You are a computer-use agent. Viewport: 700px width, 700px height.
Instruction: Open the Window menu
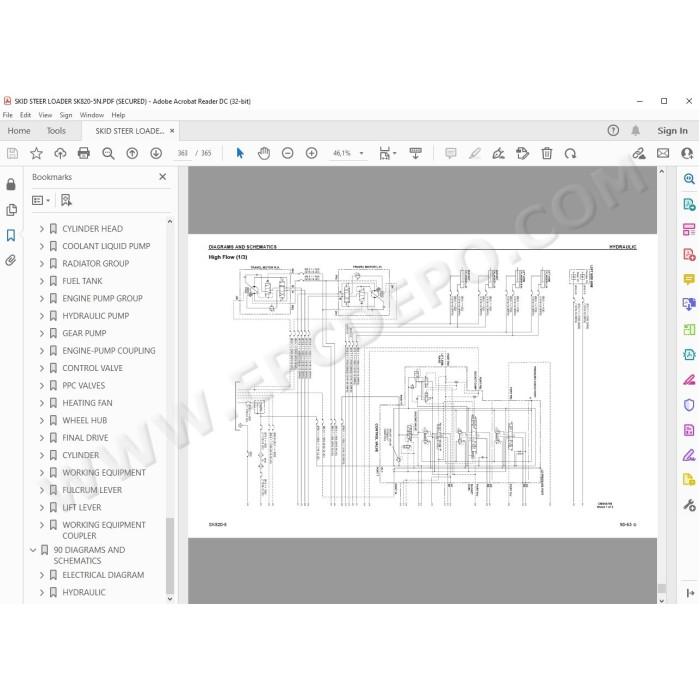pos(92,115)
